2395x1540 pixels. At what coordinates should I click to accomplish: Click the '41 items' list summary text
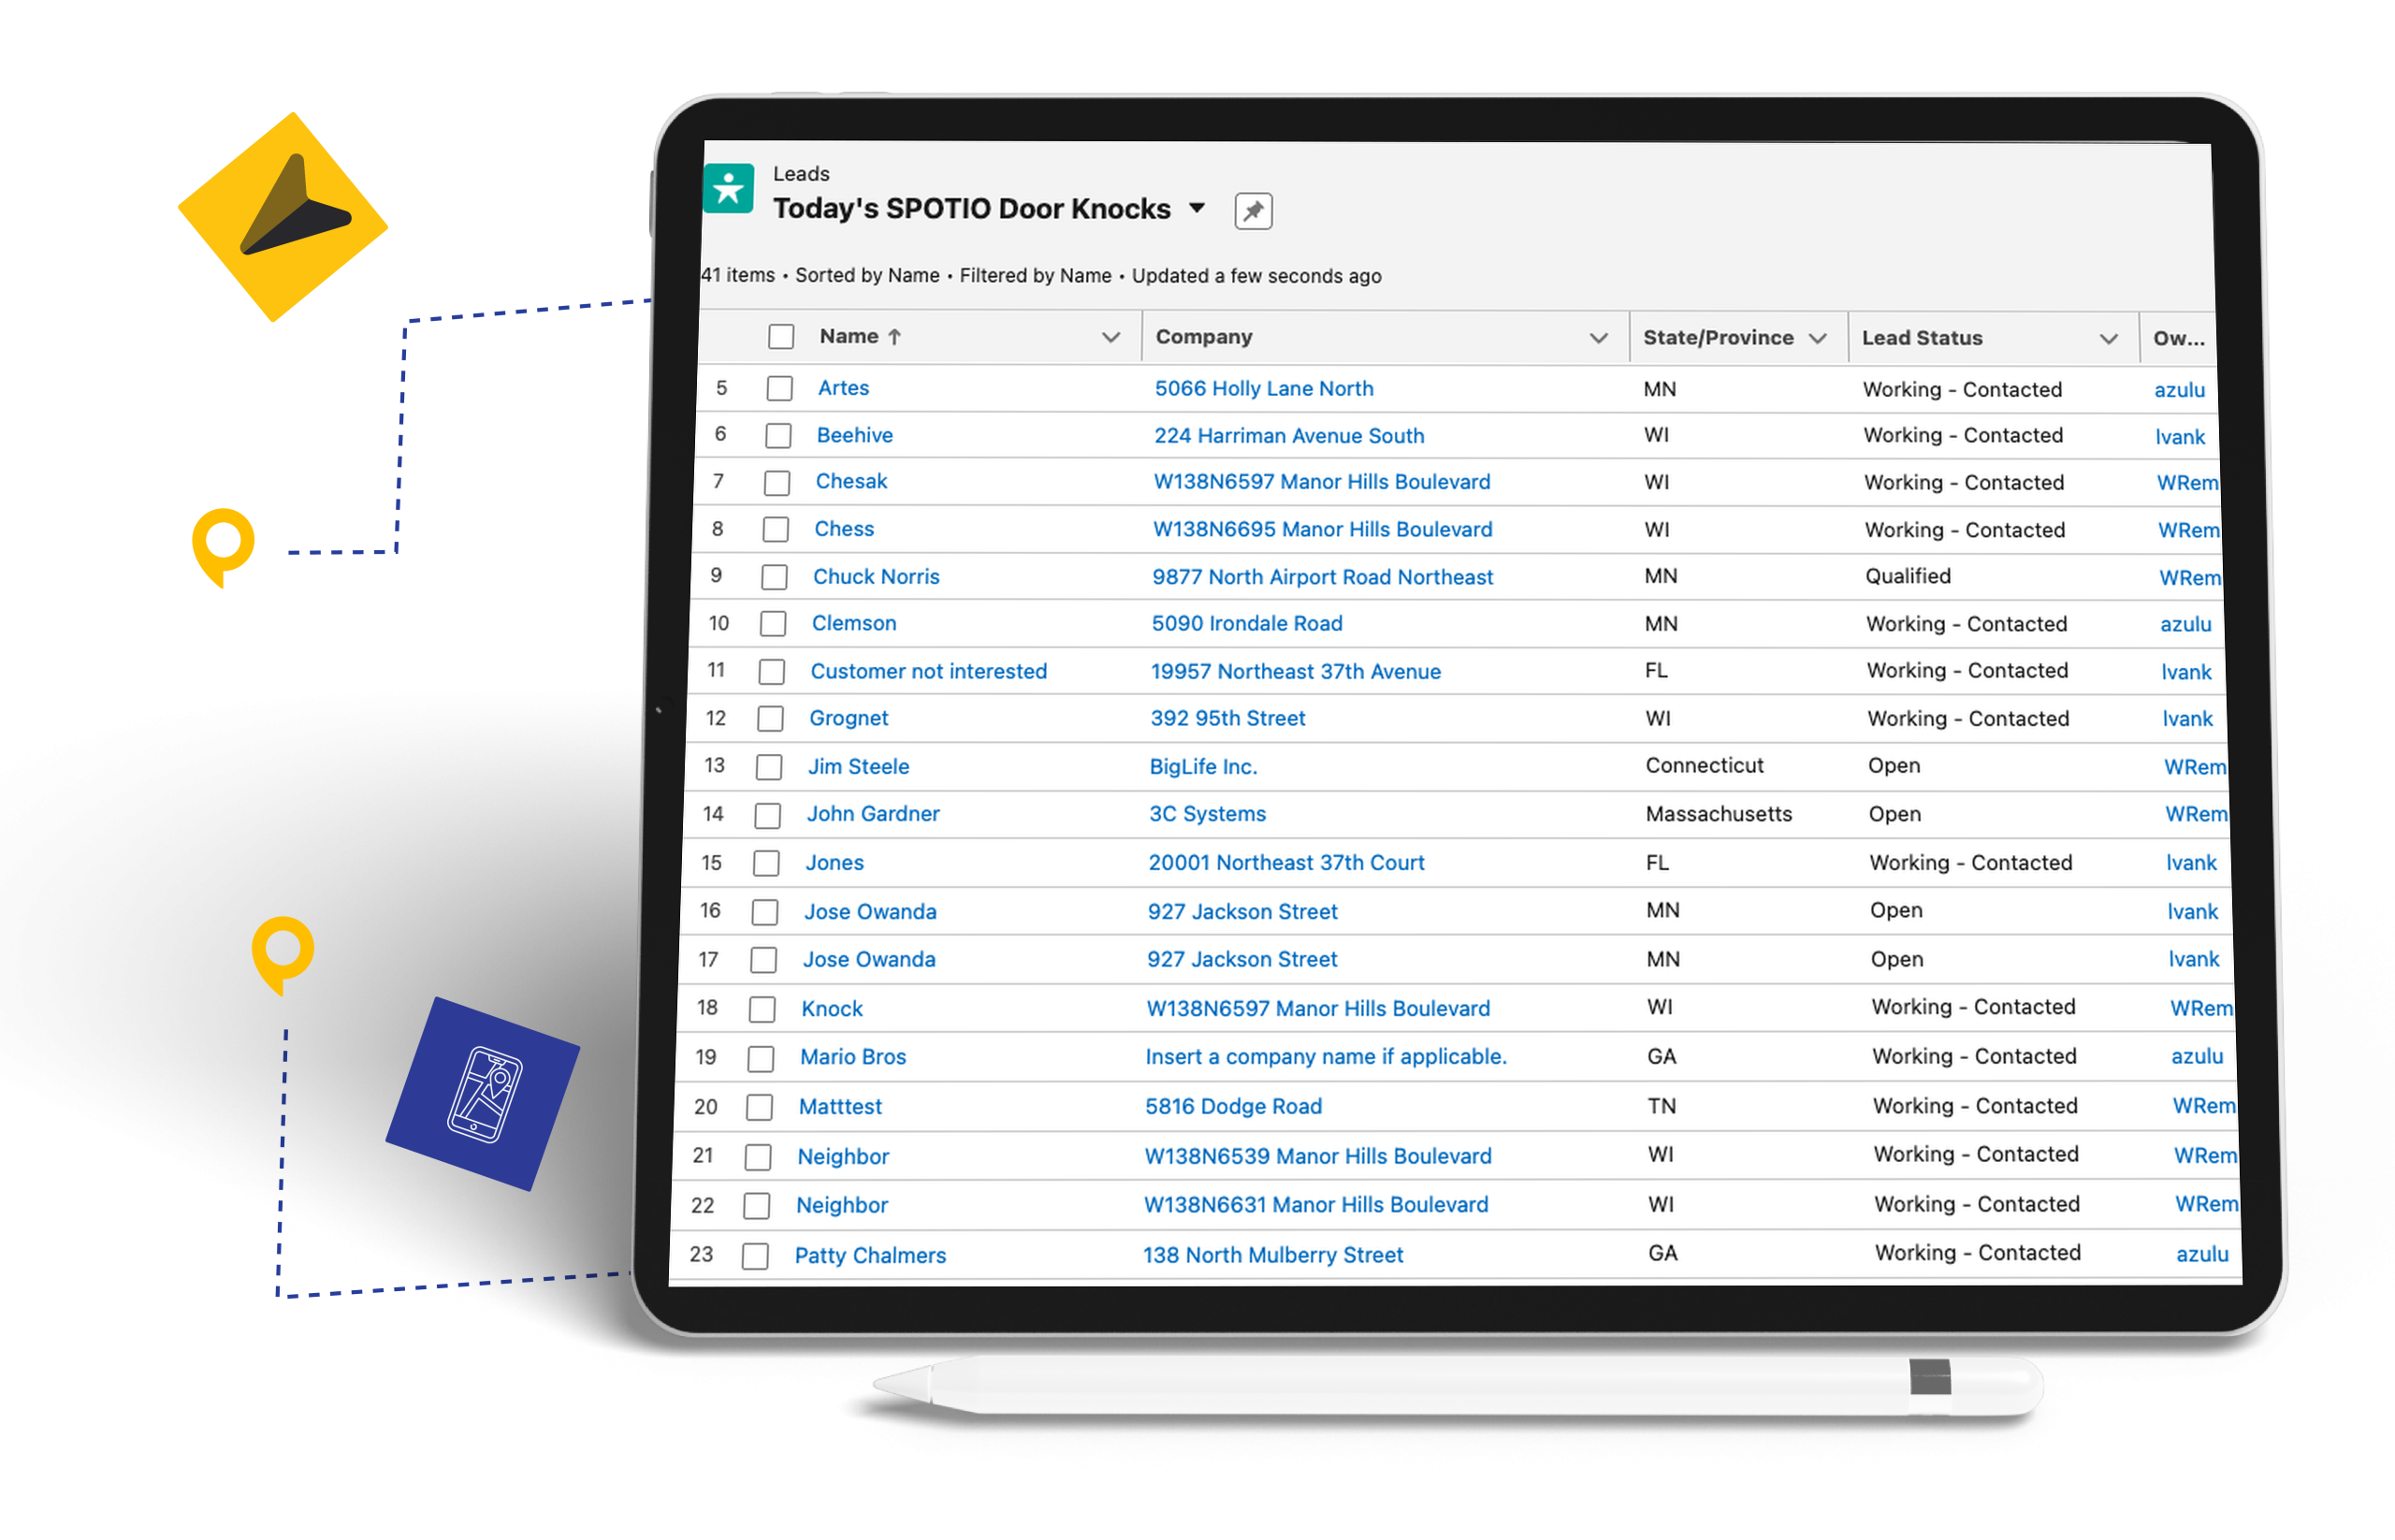click(738, 275)
